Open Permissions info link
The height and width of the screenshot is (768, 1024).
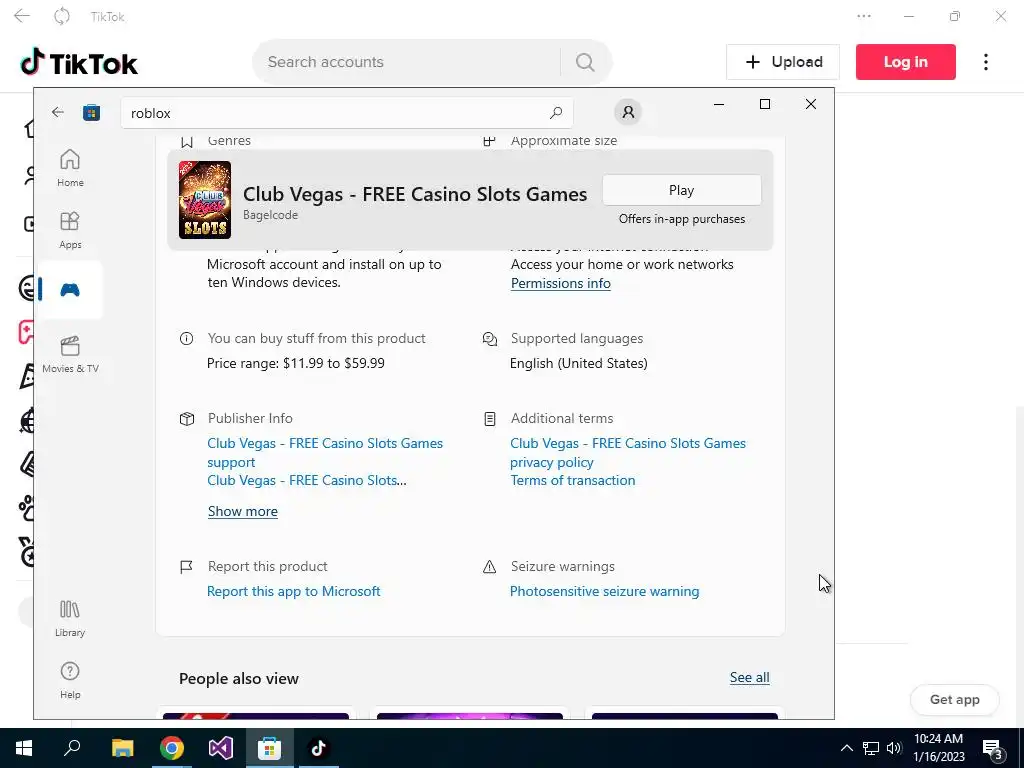(x=560, y=283)
